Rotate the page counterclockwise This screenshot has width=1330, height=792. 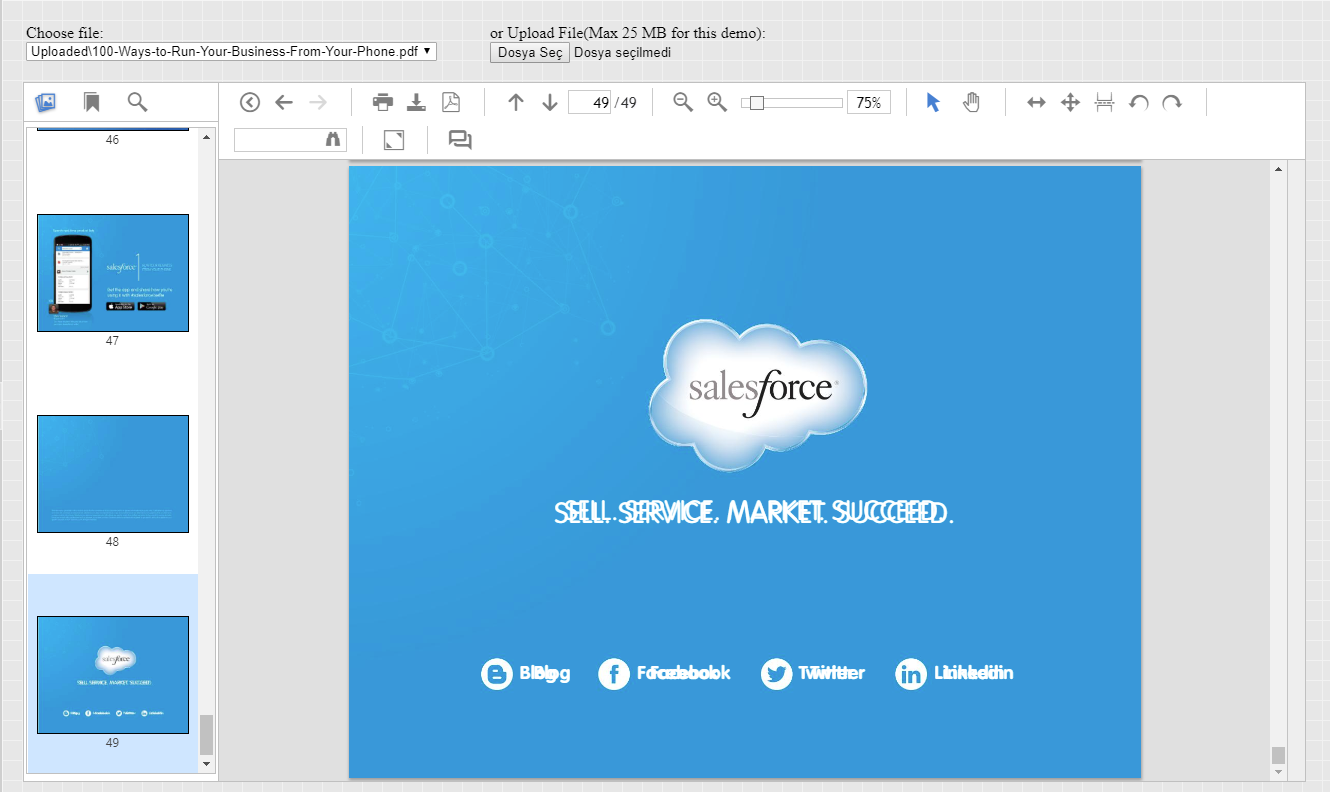pyautogui.click(x=1138, y=102)
